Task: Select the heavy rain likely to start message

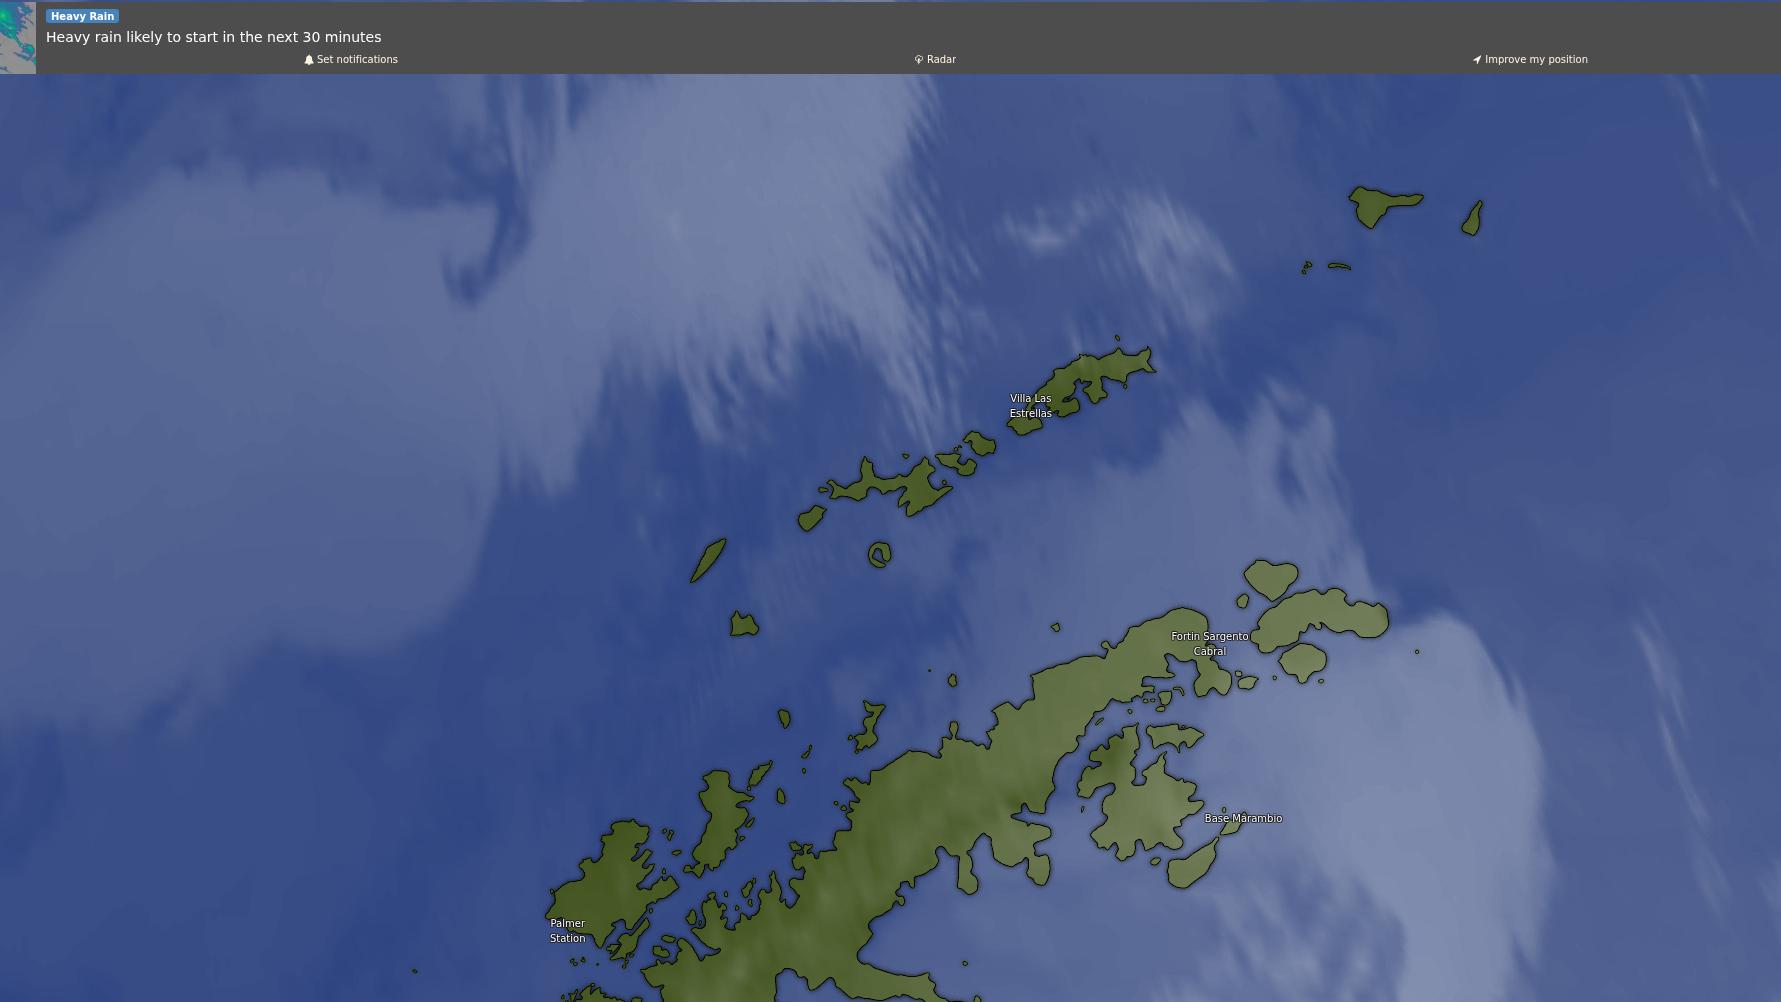Action: [213, 37]
